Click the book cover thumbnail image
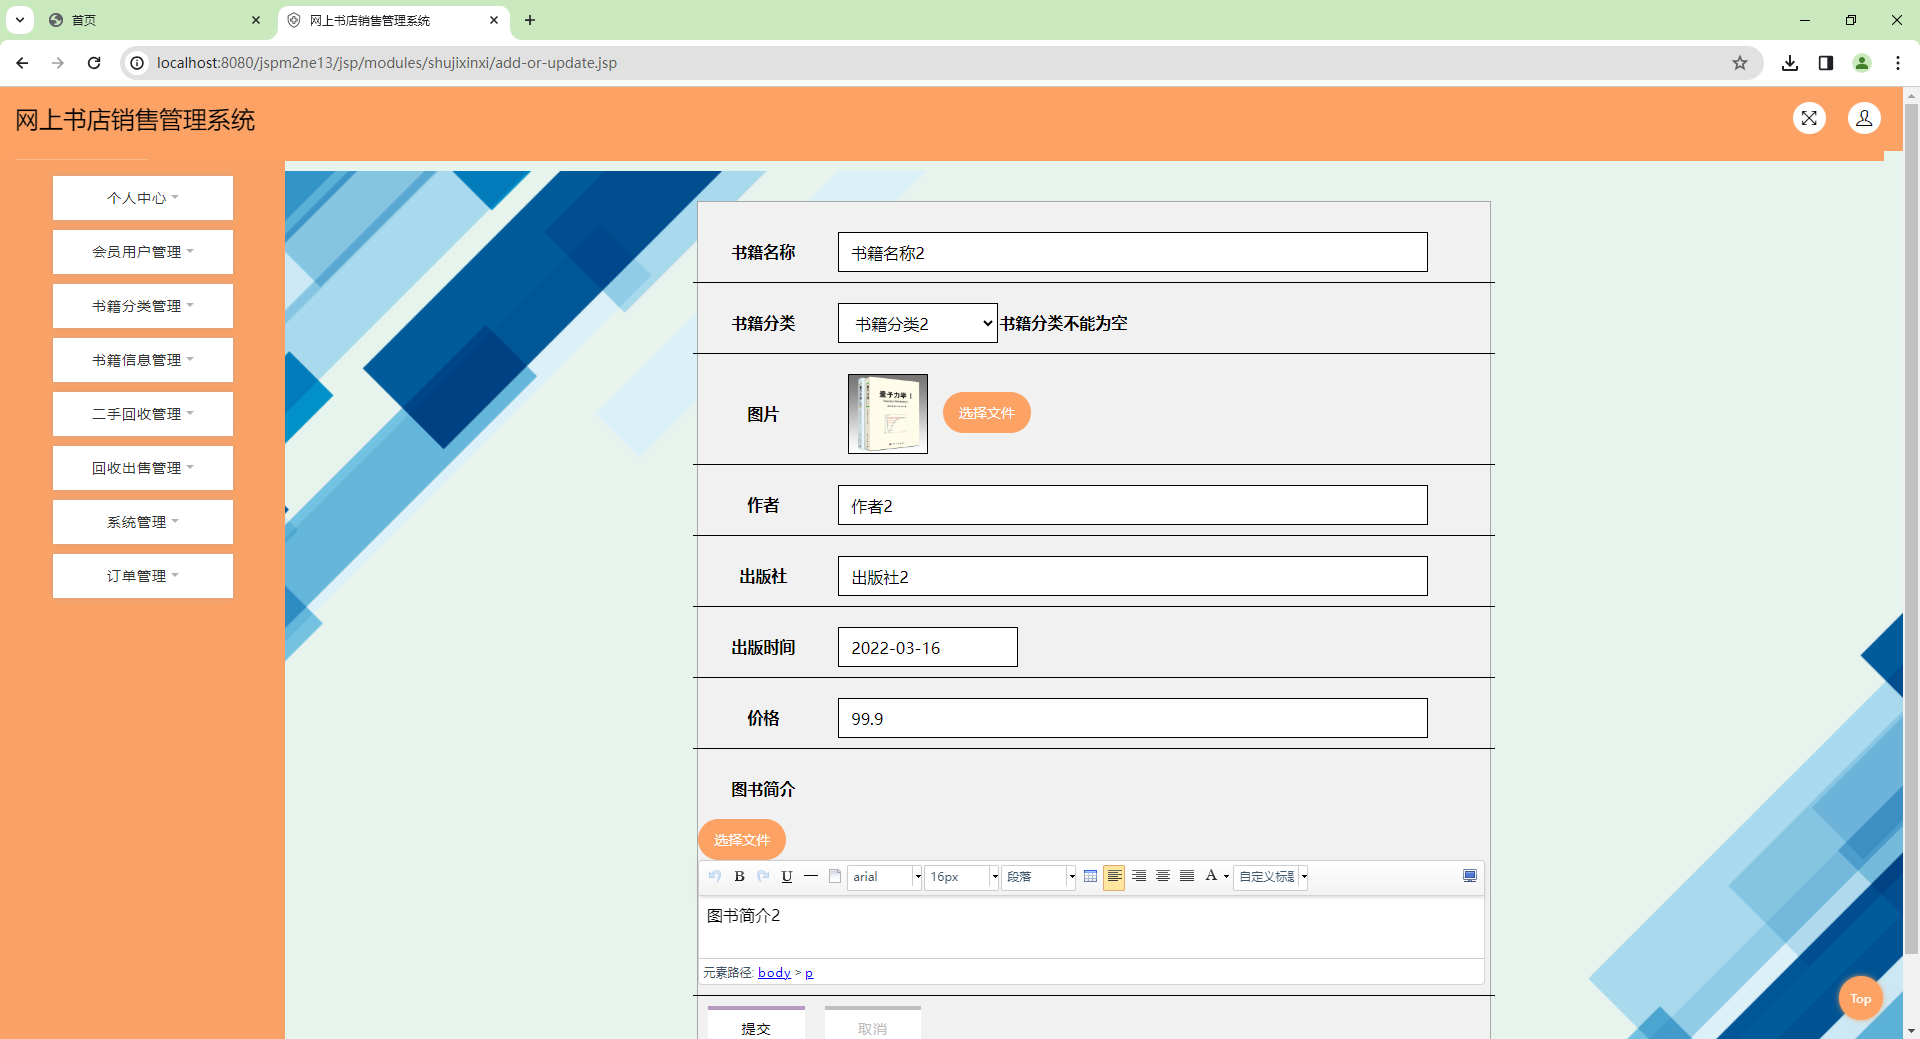Viewport: 1920px width, 1039px height. click(886, 413)
